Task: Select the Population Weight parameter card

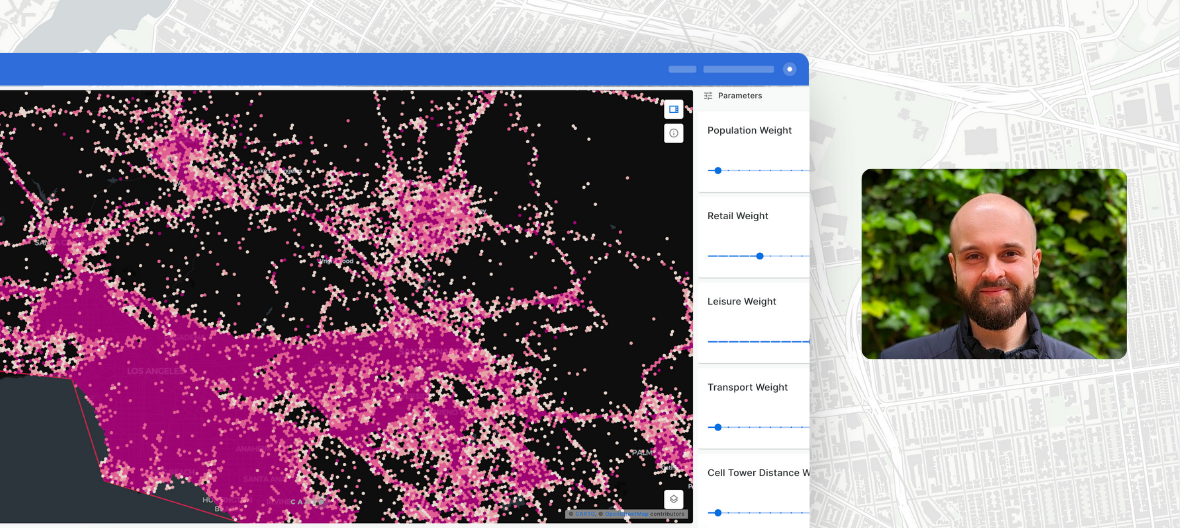Action: (752, 150)
